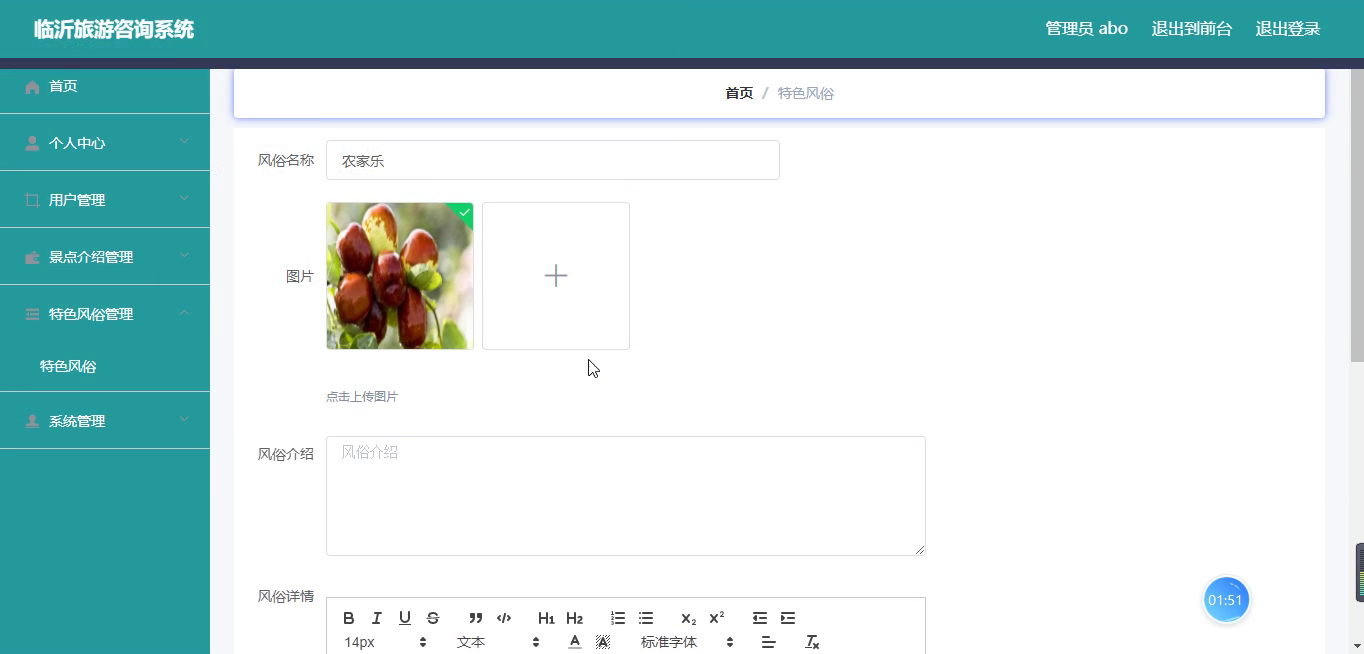Toggle strikethrough formatting in the editor

pyautogui.click(x=433, y=618)
